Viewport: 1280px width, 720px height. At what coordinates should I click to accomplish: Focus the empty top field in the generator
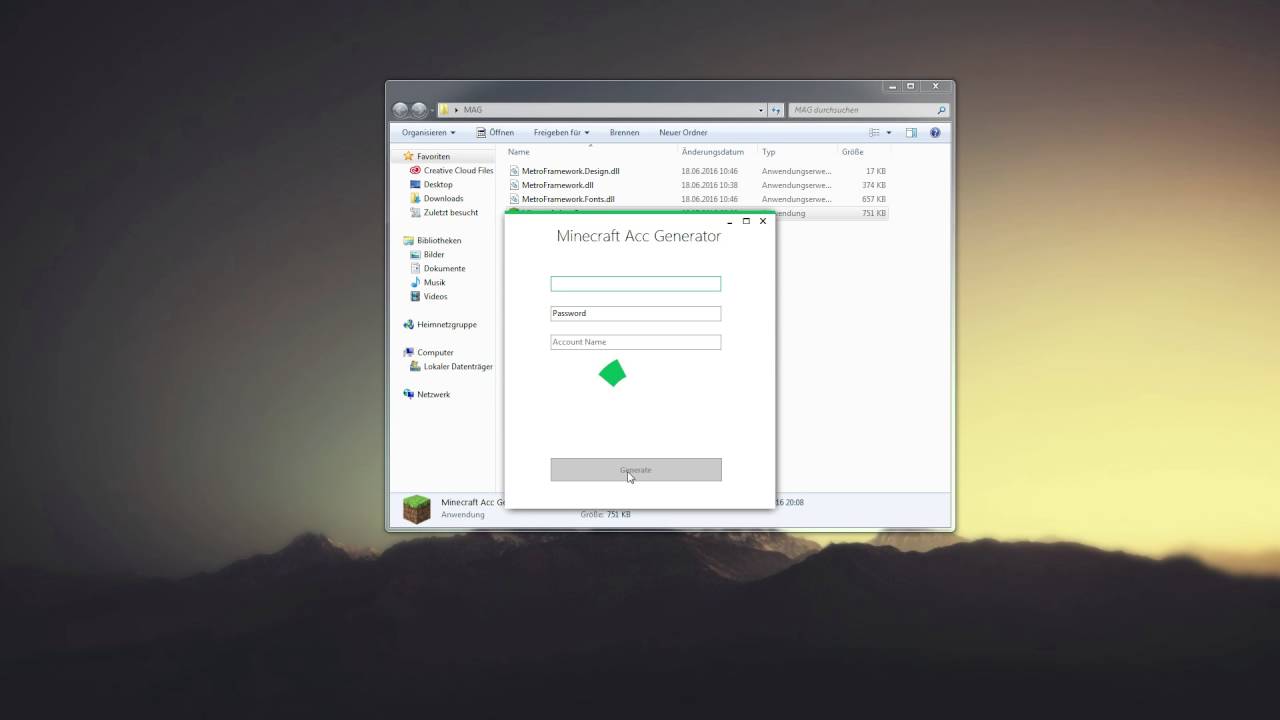click(636, 284)
